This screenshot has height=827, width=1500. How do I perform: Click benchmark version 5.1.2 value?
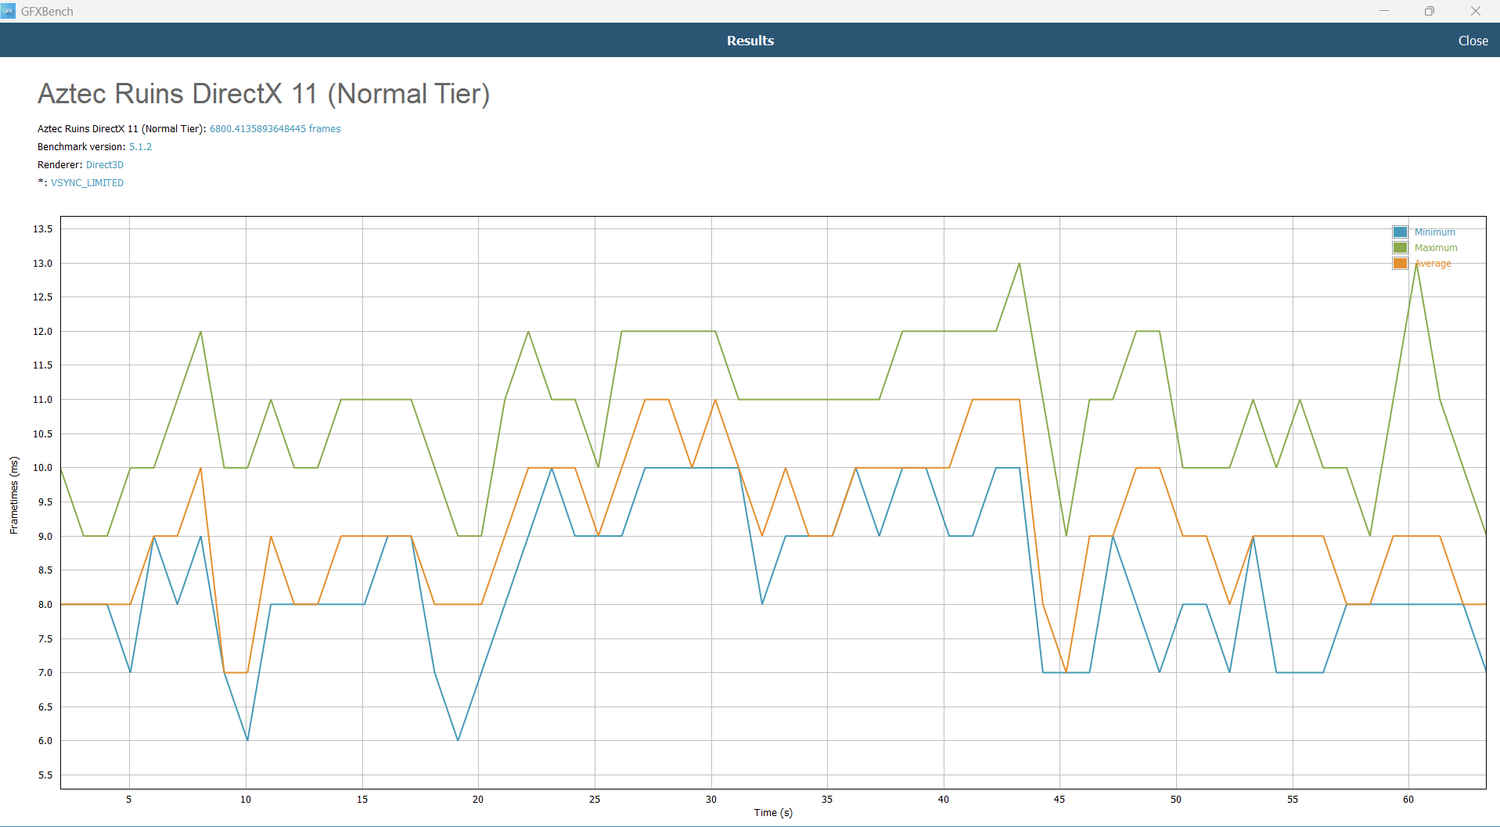140,147
